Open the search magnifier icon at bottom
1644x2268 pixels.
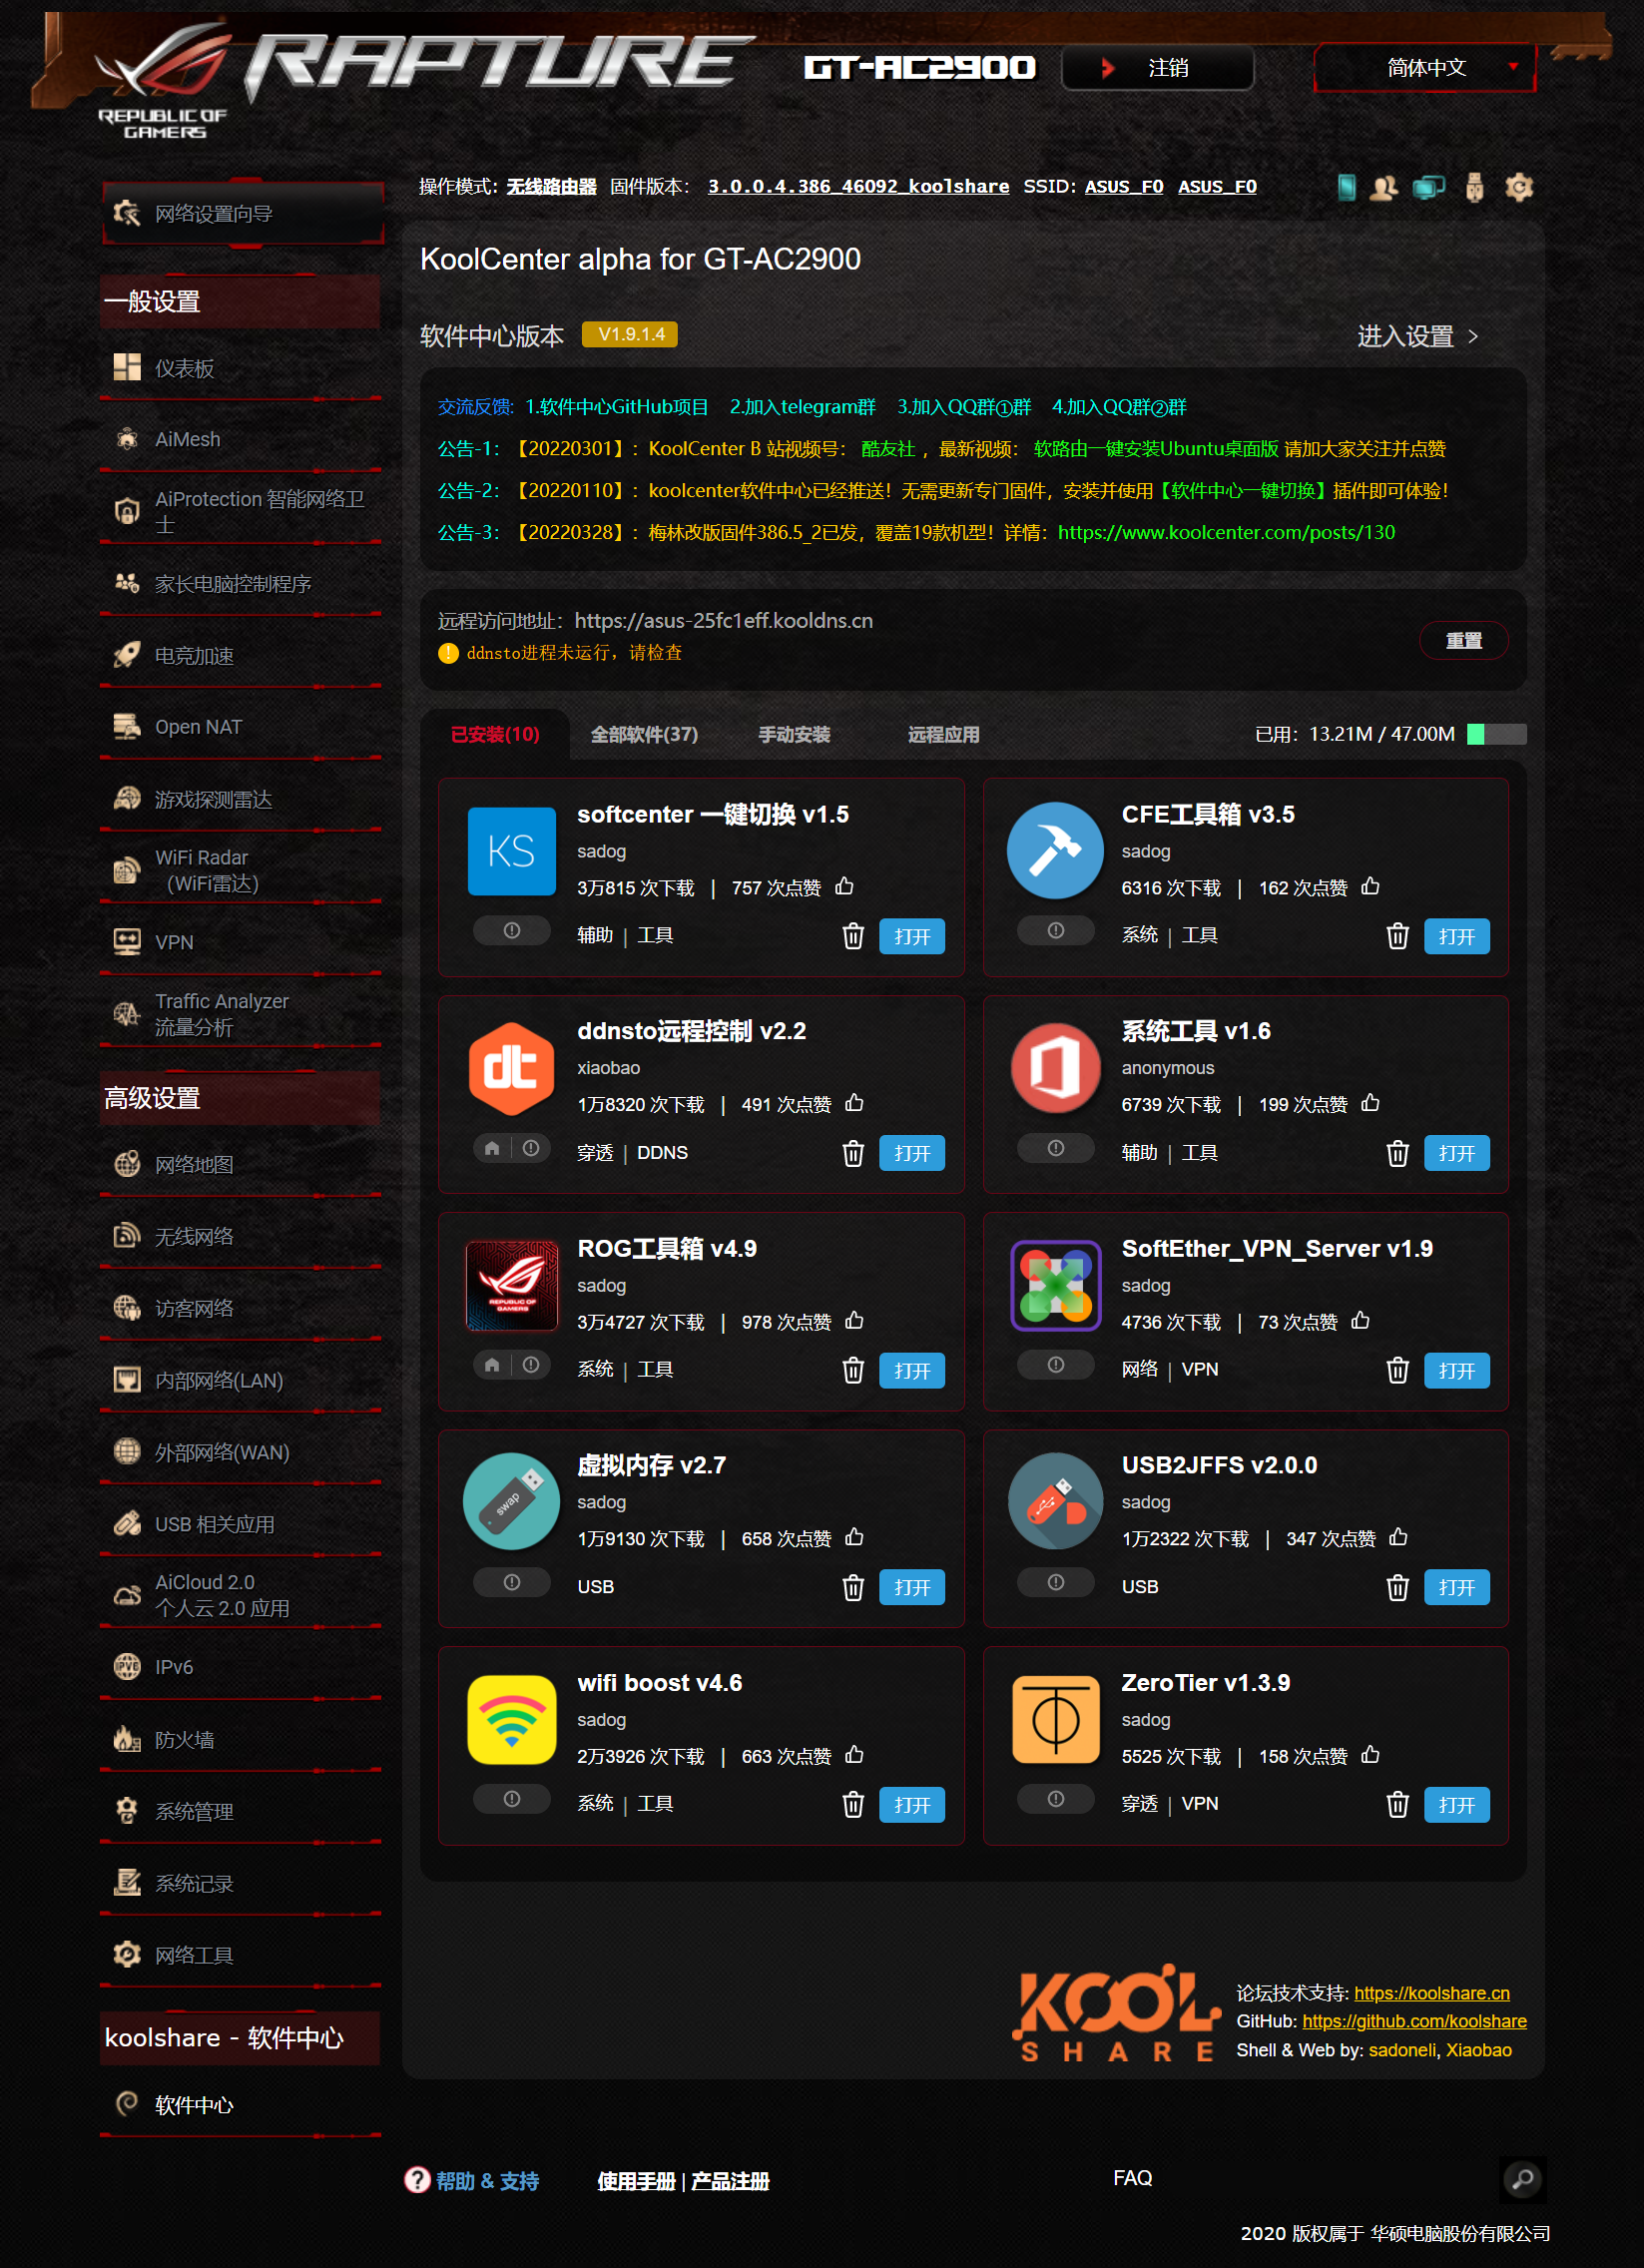1522,2179
